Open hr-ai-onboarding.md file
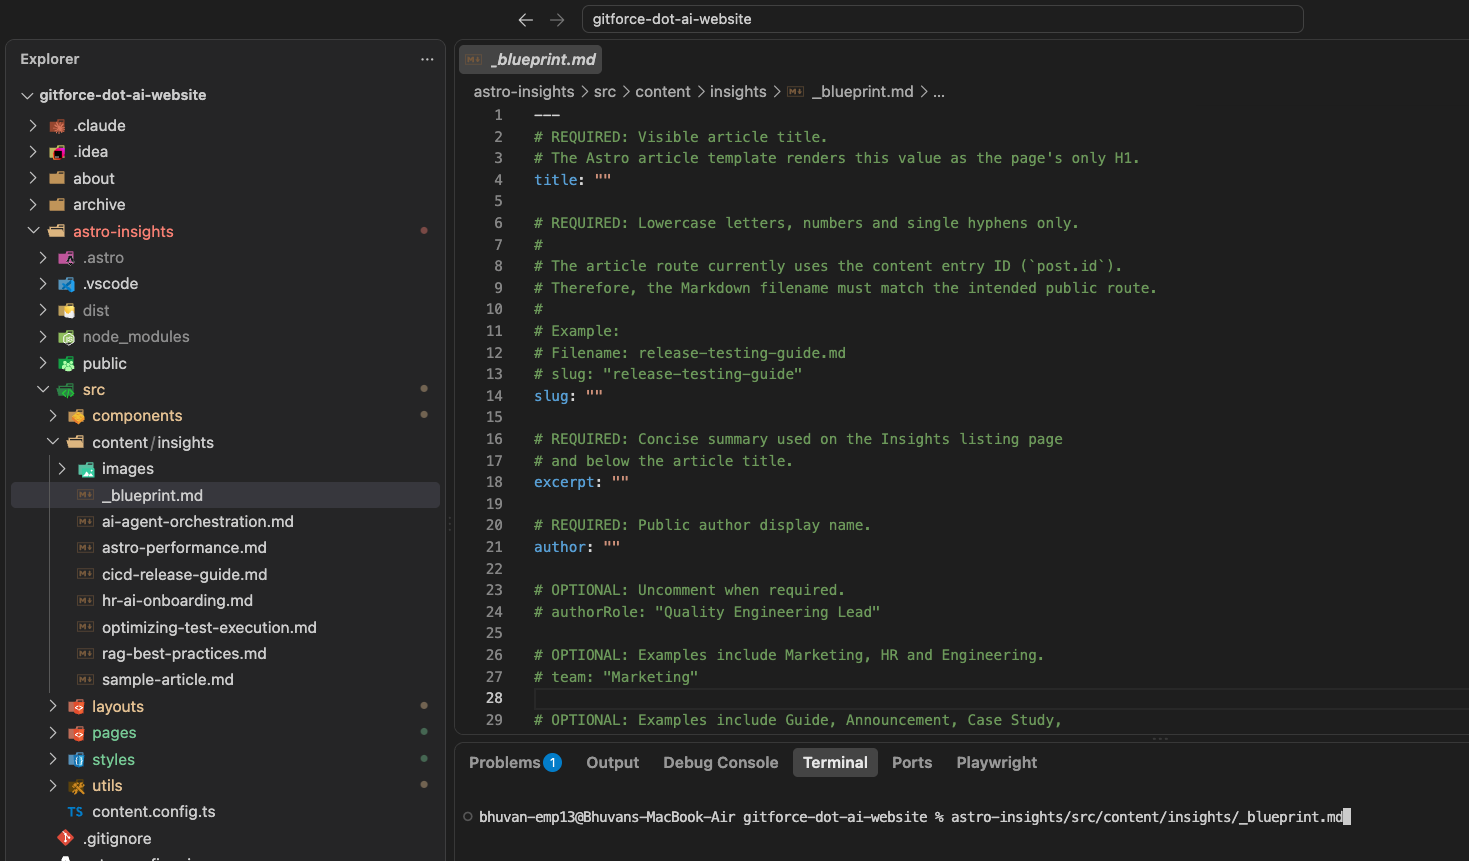The image size is (1469, 861). [x=177, y=601]
